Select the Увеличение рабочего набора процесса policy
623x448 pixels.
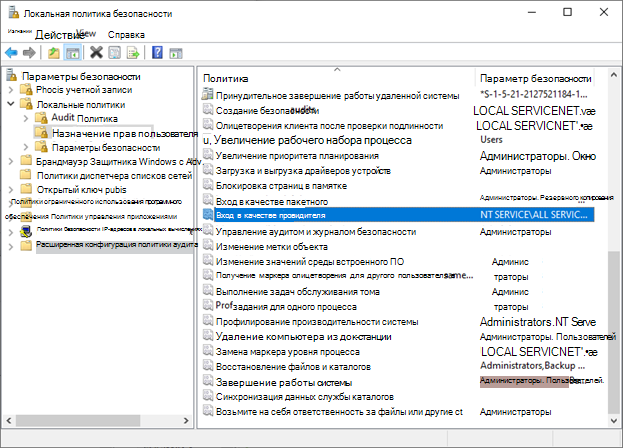(312, 140)
